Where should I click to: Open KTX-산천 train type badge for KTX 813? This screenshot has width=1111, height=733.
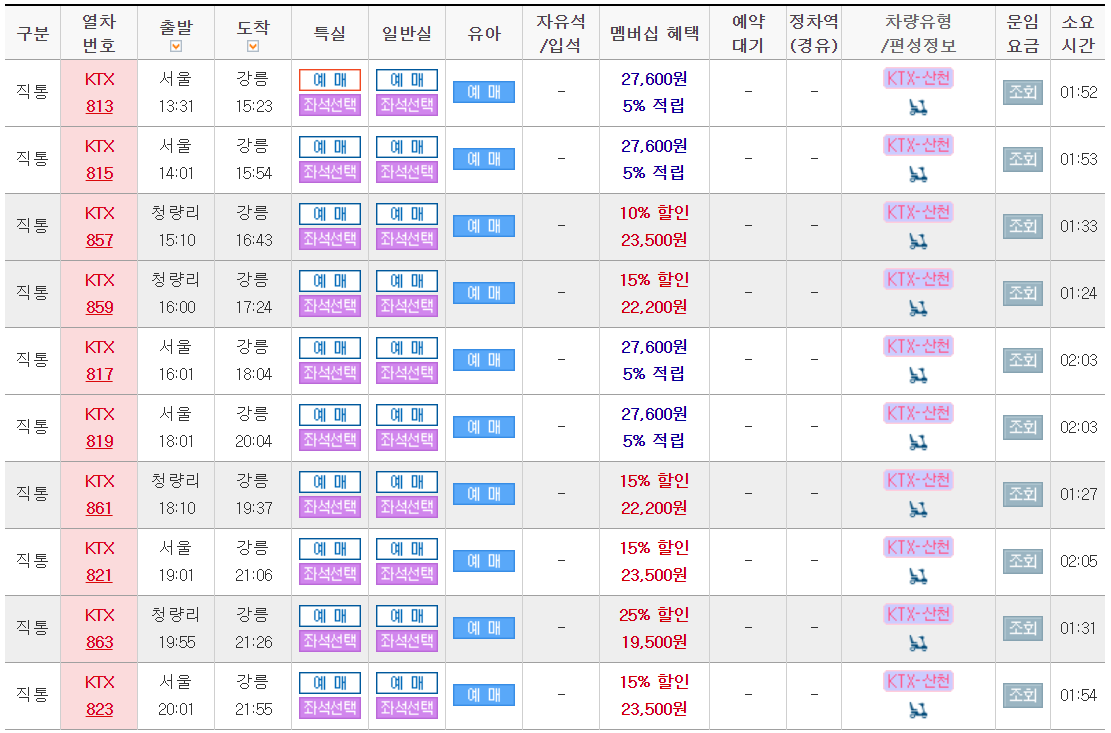coord(918,78)
